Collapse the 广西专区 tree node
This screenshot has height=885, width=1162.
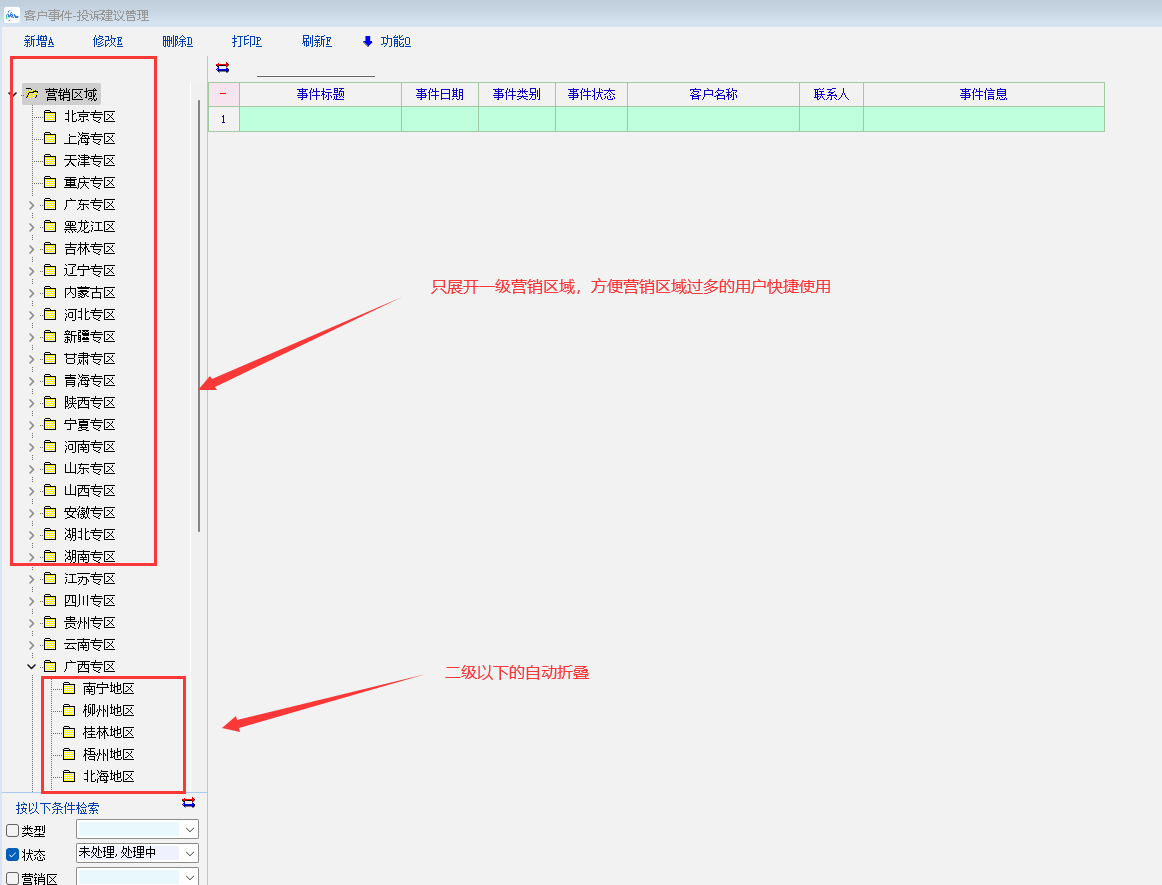pyautogui.click(x=31, y=666)
